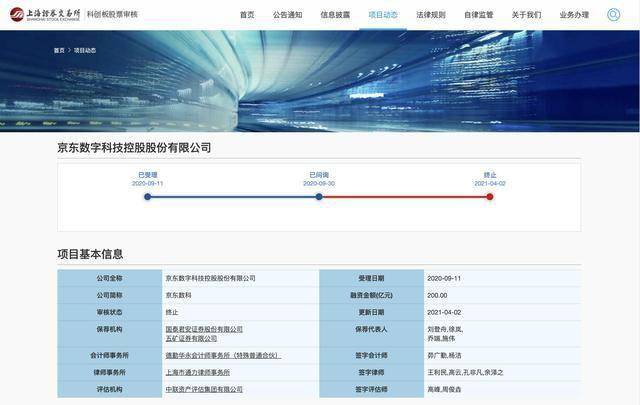Click 首页 breadcrumb link on banner
The height and width of the screenshot is (405, 640).
[x=59, y=50]
